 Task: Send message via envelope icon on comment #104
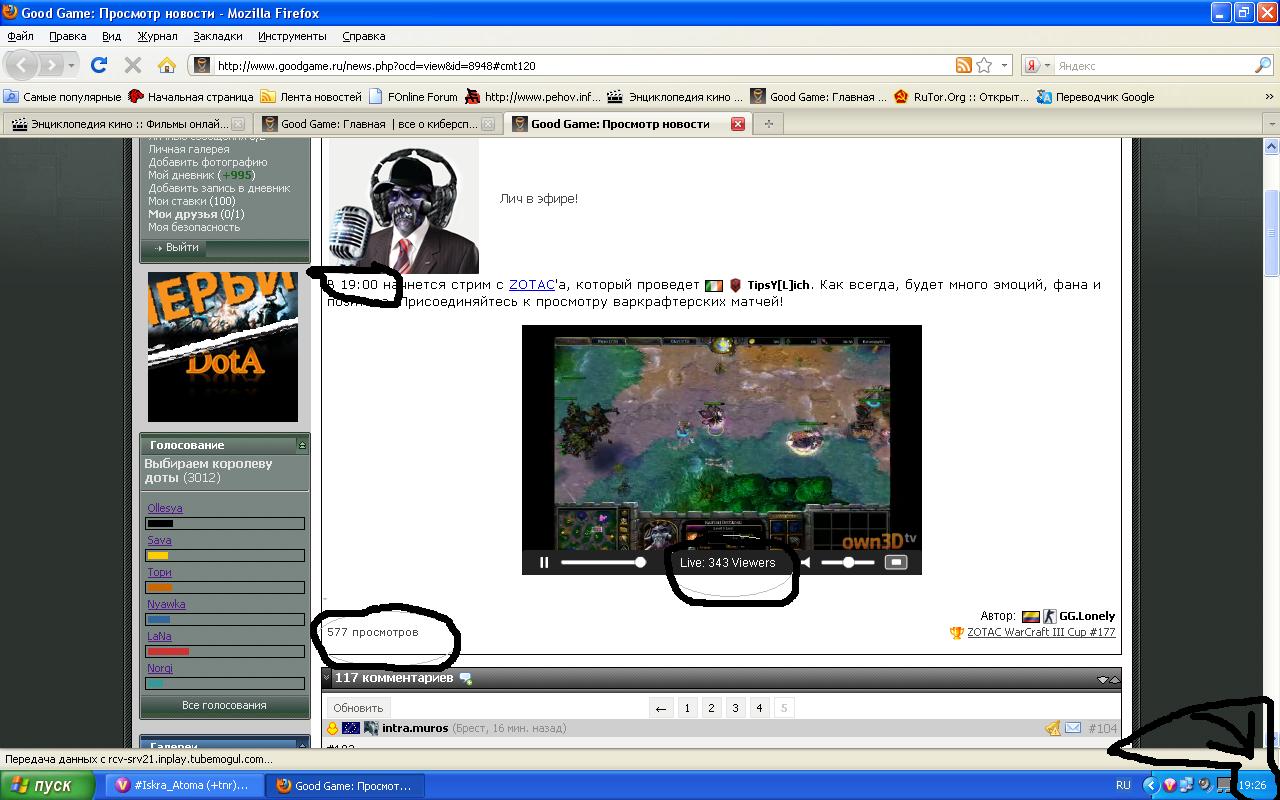pyautogui.click(x=1073, y=728)
